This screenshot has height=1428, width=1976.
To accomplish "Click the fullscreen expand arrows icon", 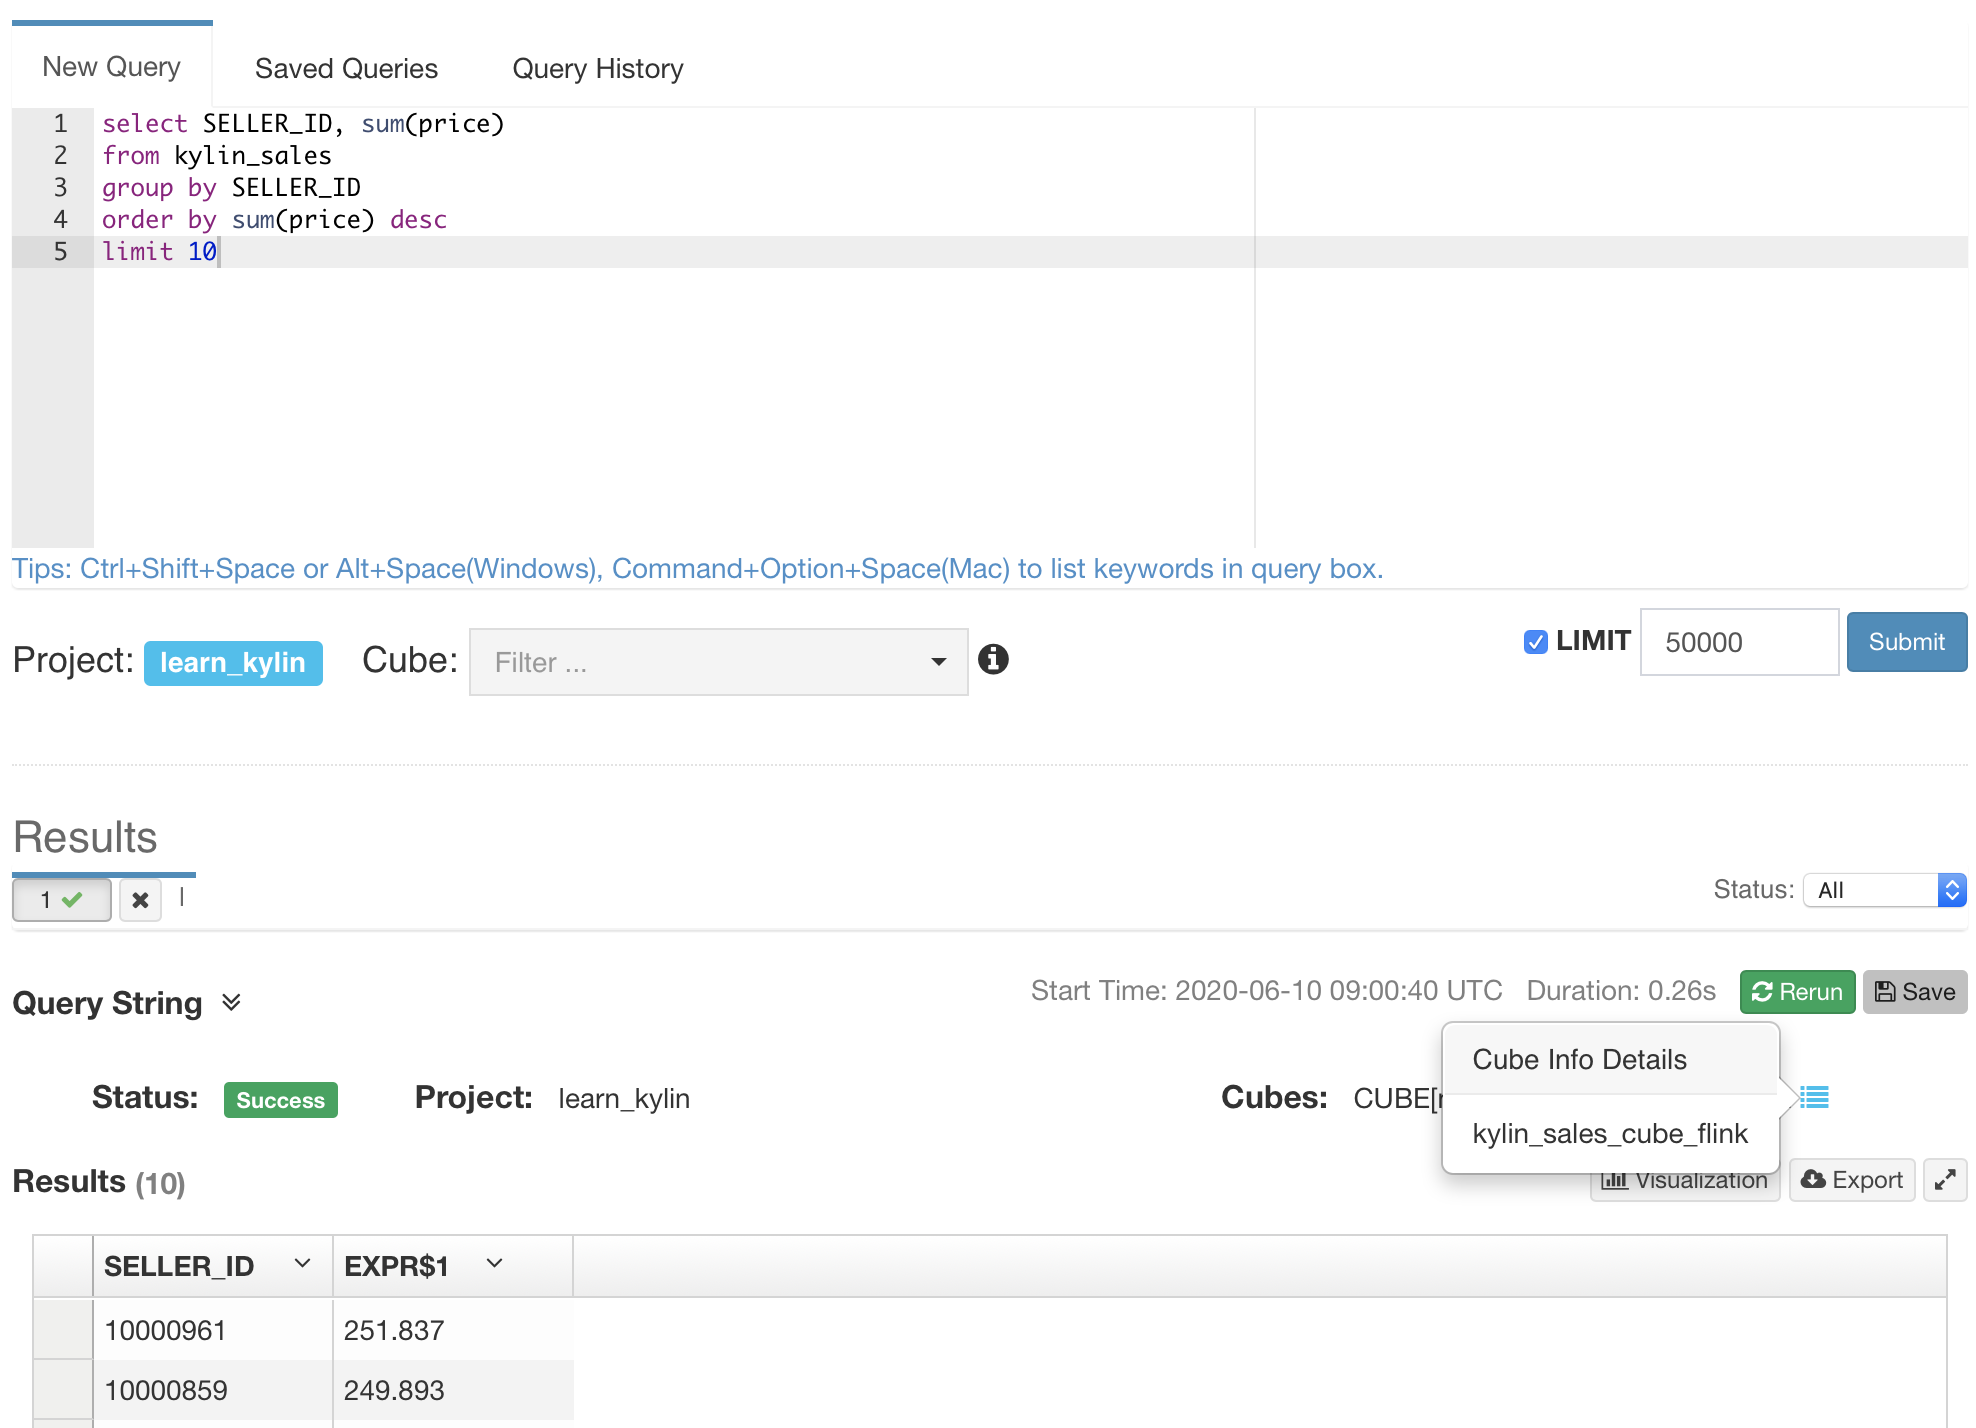I will pyautogui.click(x=1944, y=1180).
